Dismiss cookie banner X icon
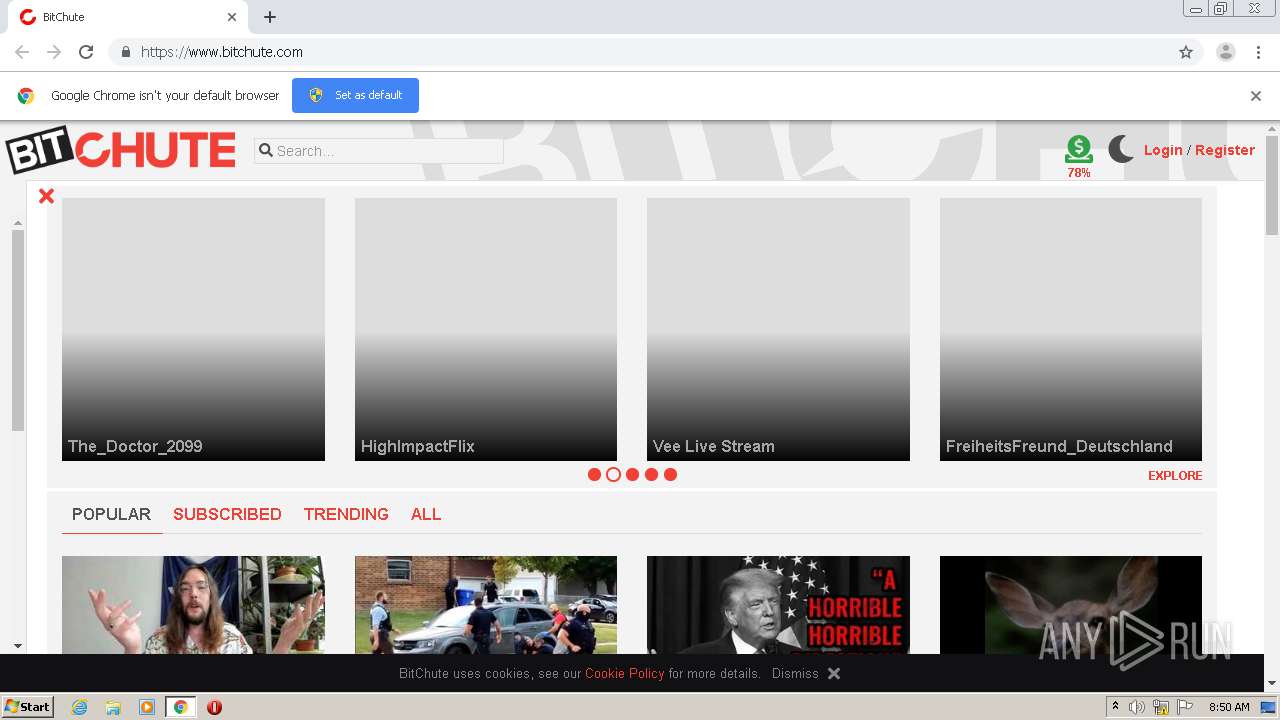 tap(834, 674)
